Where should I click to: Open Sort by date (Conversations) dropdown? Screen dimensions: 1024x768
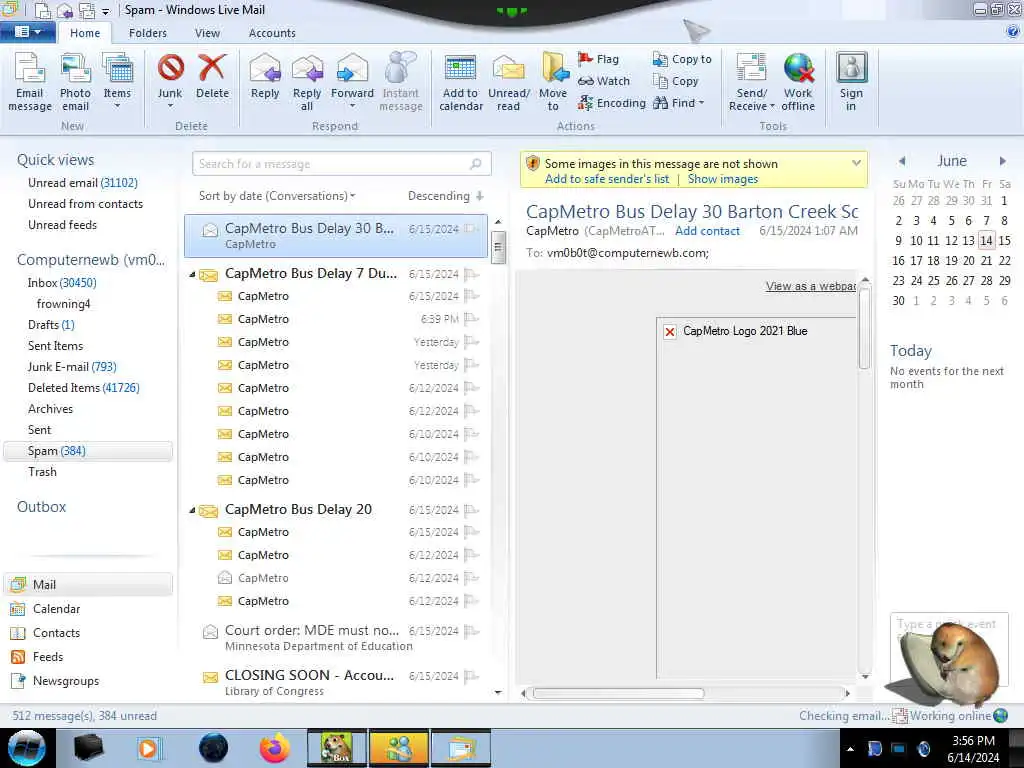(x=277, y=196)
